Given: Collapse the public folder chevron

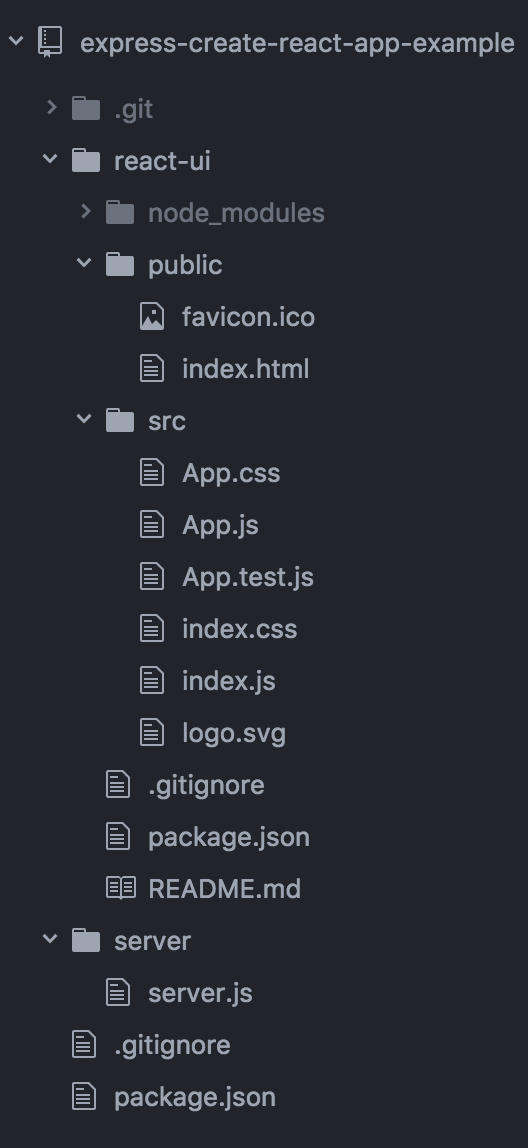Looking at the screenshot, I should 84,263.
